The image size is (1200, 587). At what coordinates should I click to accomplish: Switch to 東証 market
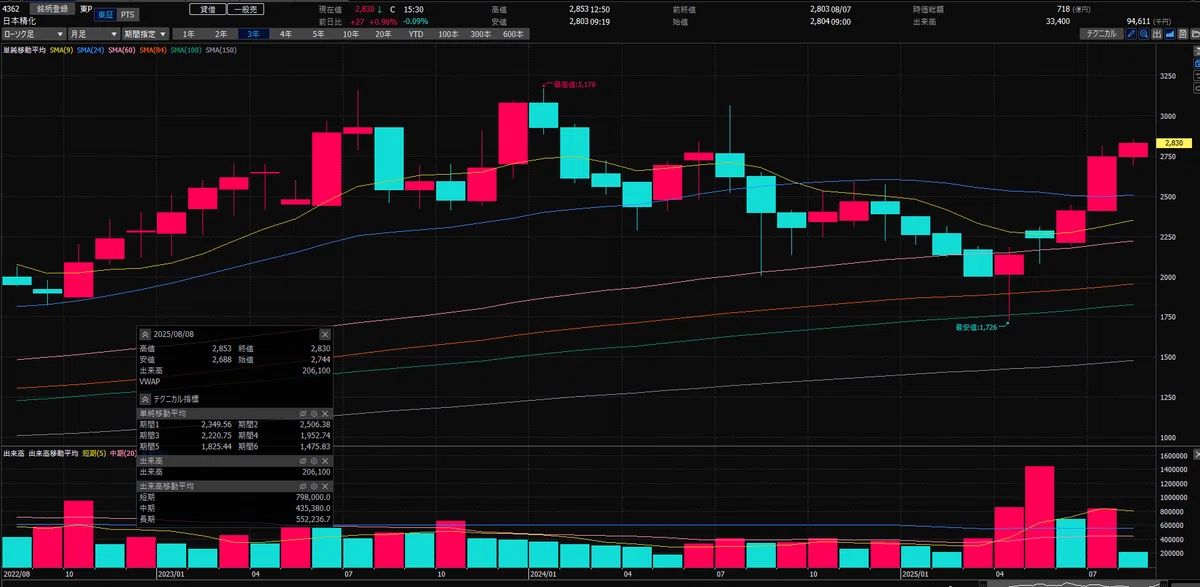pyautogui.click(x=105, y=15)
